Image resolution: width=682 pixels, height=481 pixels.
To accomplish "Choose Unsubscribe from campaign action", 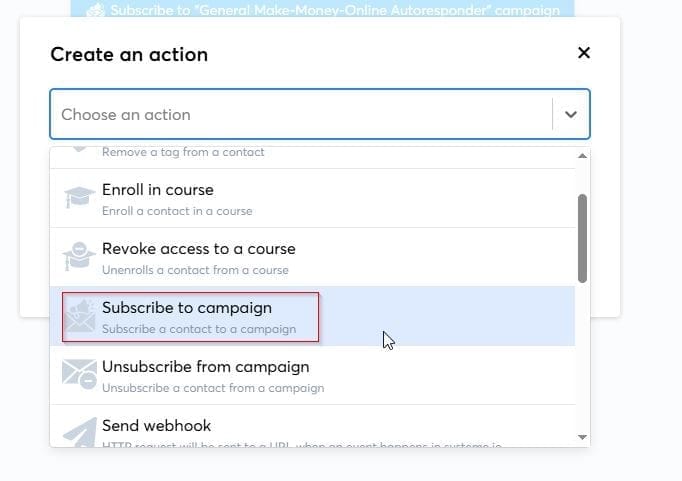I will point(205,367).
